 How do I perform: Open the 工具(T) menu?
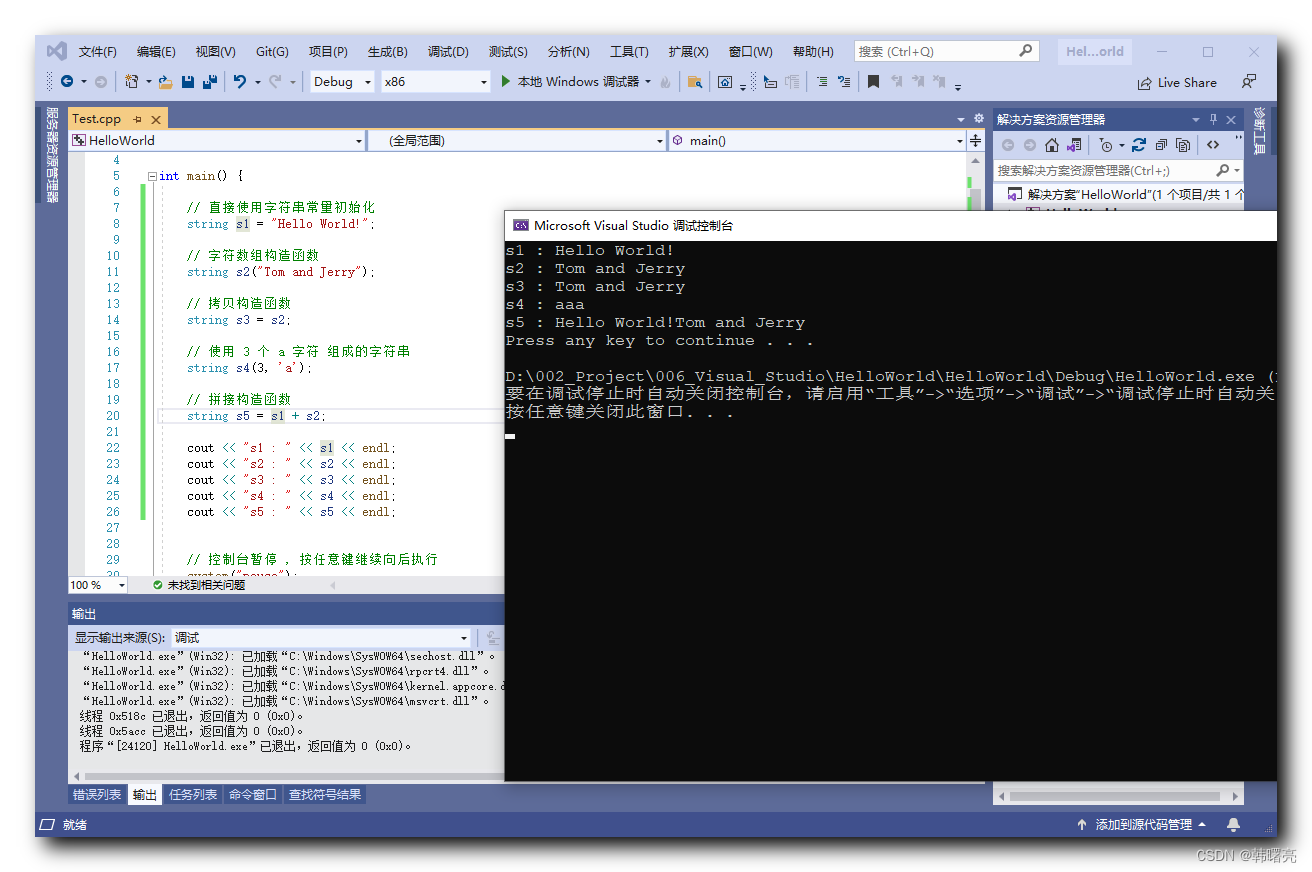pyautogui.click(x=629, y=51)
